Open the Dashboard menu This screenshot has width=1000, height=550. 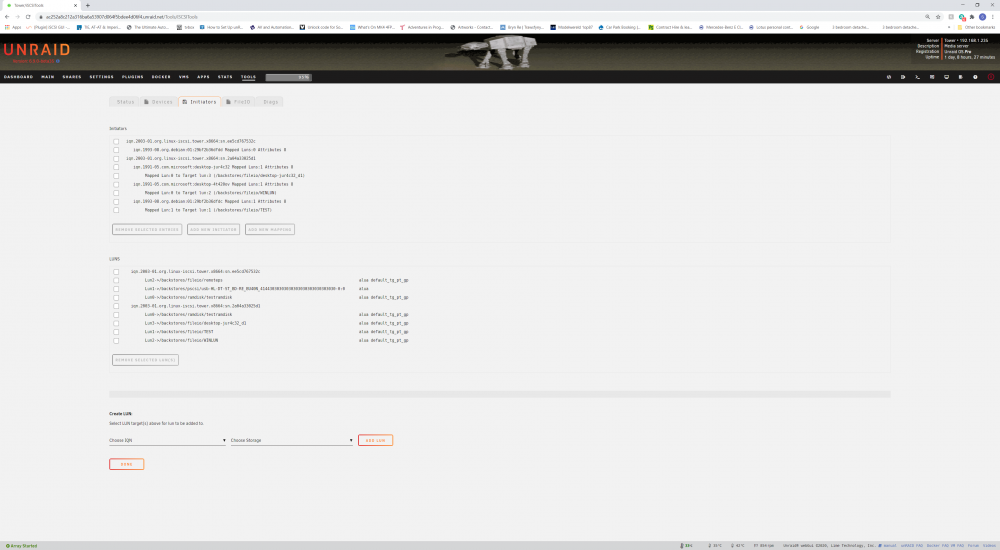[x=18, y=77]
